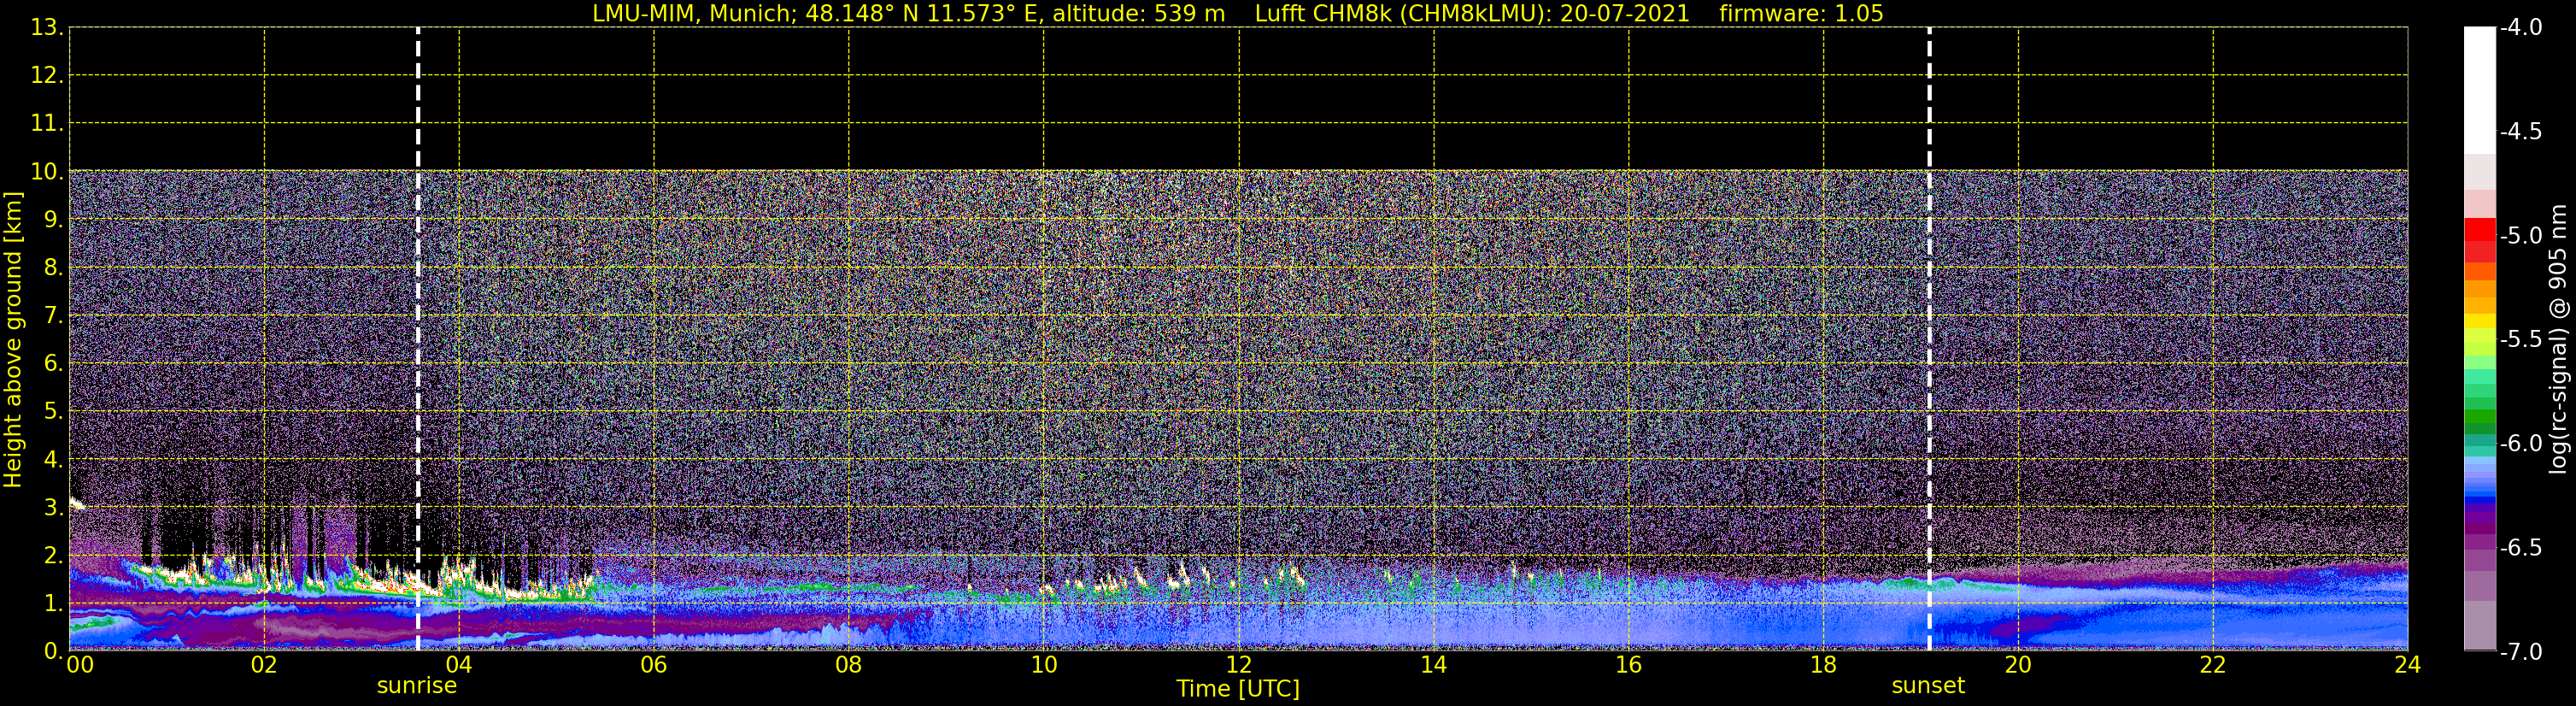The image size is (2576, 706).
Task: Click the 'Time [UTC]' axis label
Action: pos(1238,689)
